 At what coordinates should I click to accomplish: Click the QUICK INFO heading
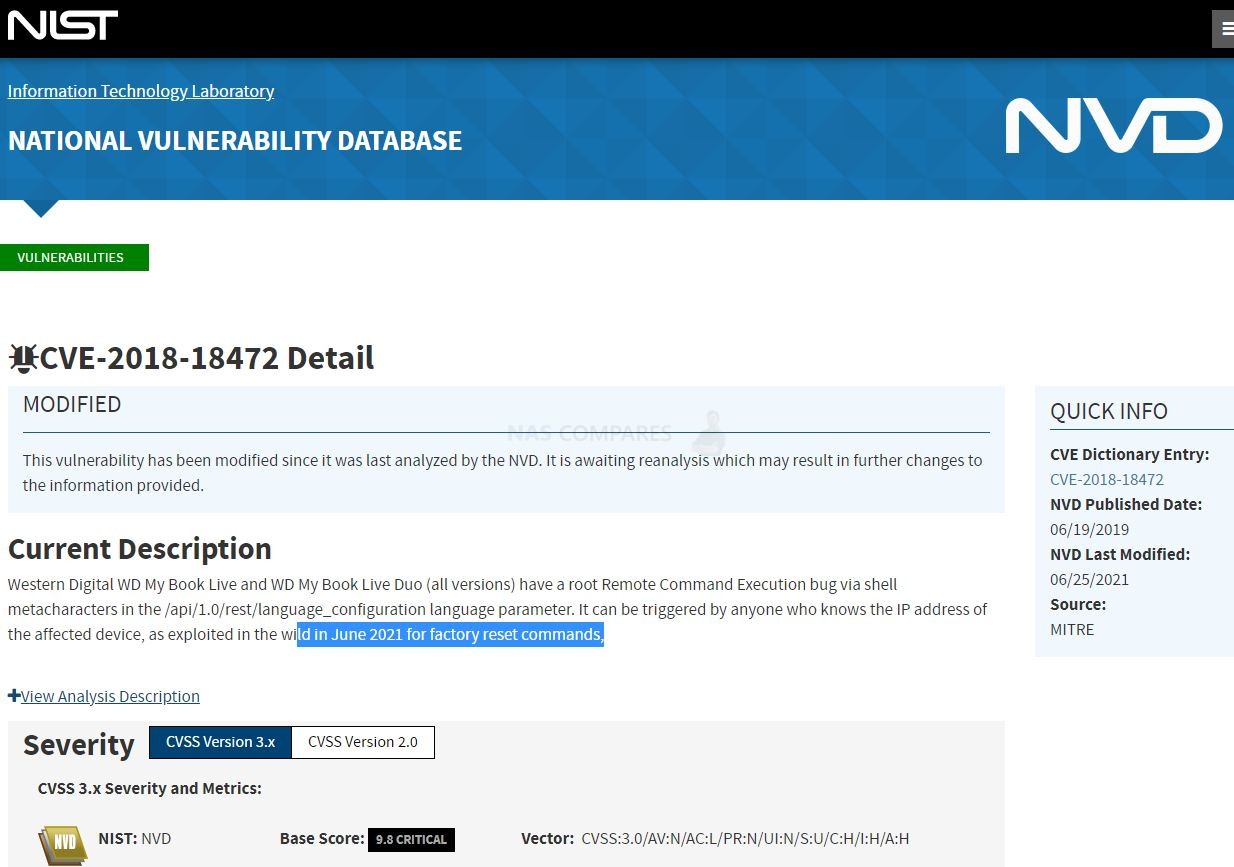pyautogui.click(x=1109, y=411)
